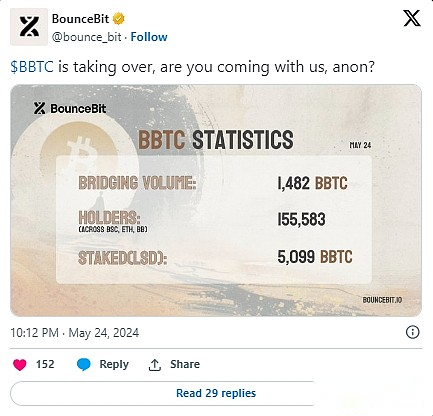Open the $BBTC cashtag link
433x416 pixels.
point(32,67)
